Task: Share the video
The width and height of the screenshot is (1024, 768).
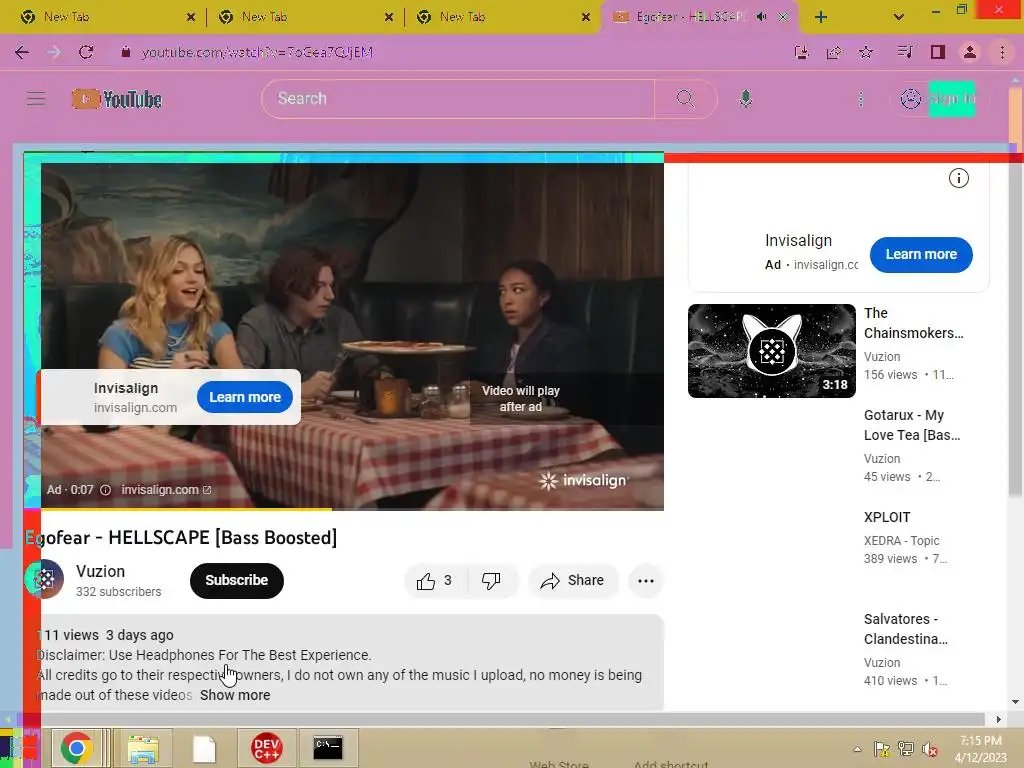Action: (573, 581)
